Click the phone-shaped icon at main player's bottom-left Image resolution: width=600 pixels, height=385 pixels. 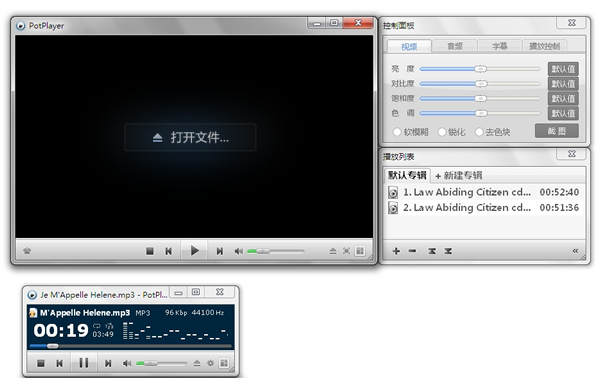[x=27, y=251]
